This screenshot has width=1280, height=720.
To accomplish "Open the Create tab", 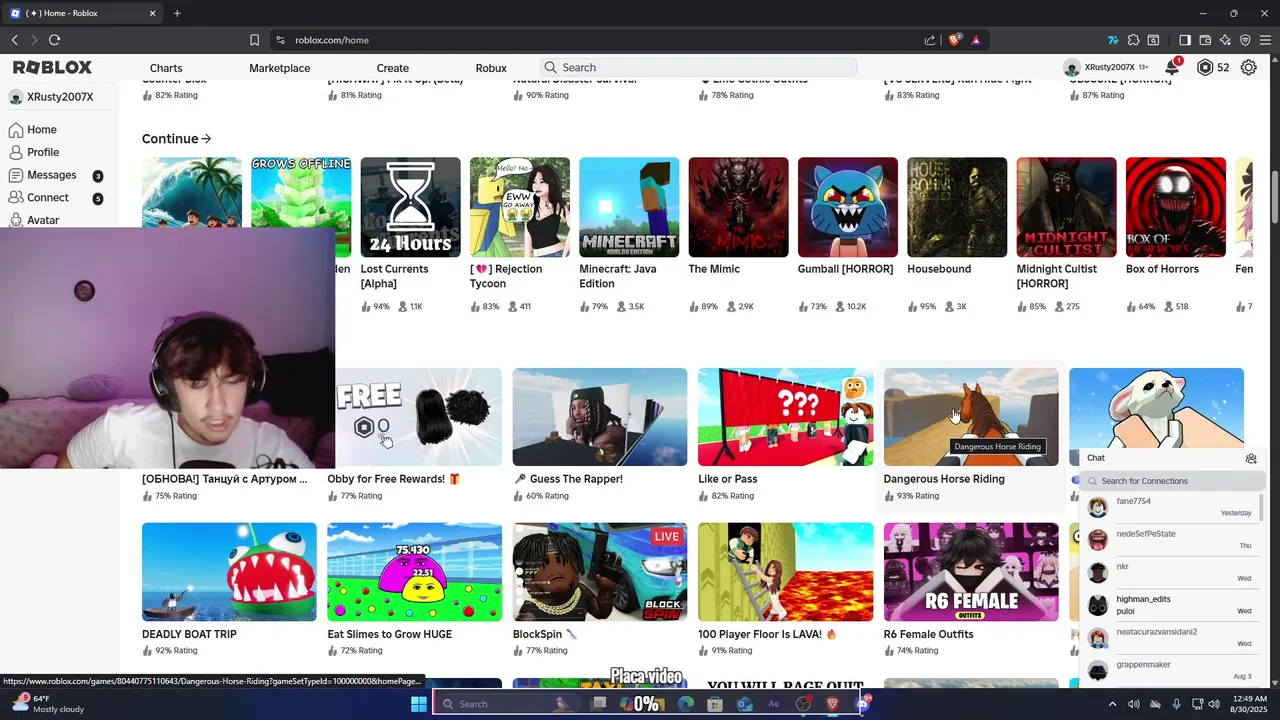I will (392, 68).
